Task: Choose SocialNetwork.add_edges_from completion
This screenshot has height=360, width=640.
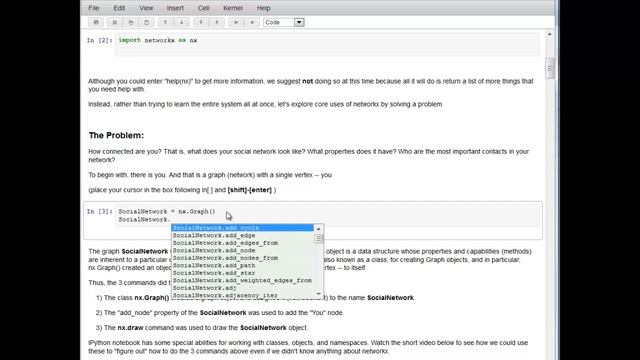Action: [x=242, y=243]
